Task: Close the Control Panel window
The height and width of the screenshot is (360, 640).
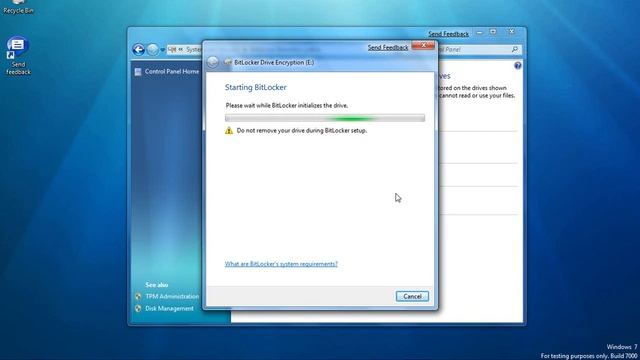Action: [512, 31]
